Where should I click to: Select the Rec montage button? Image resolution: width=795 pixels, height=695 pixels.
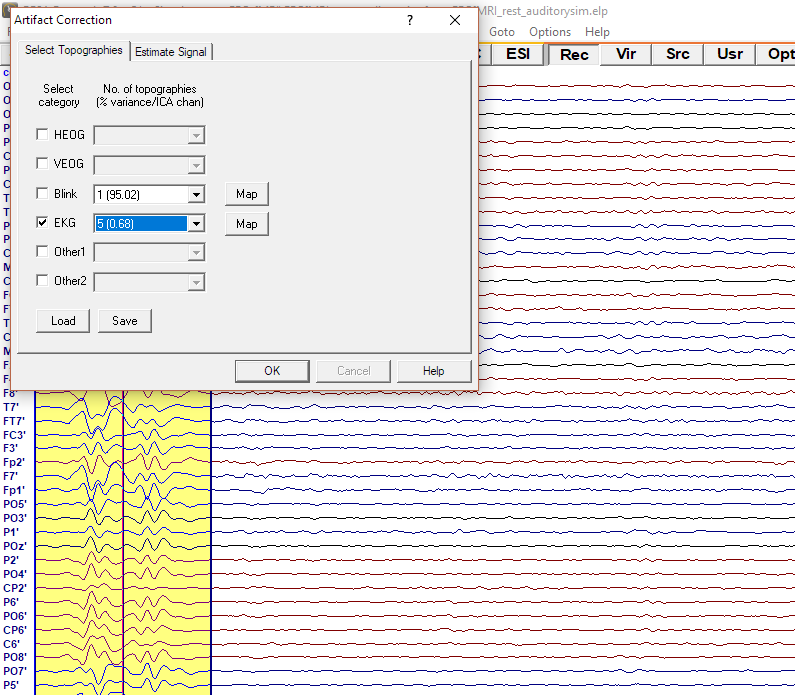[574, 54]
